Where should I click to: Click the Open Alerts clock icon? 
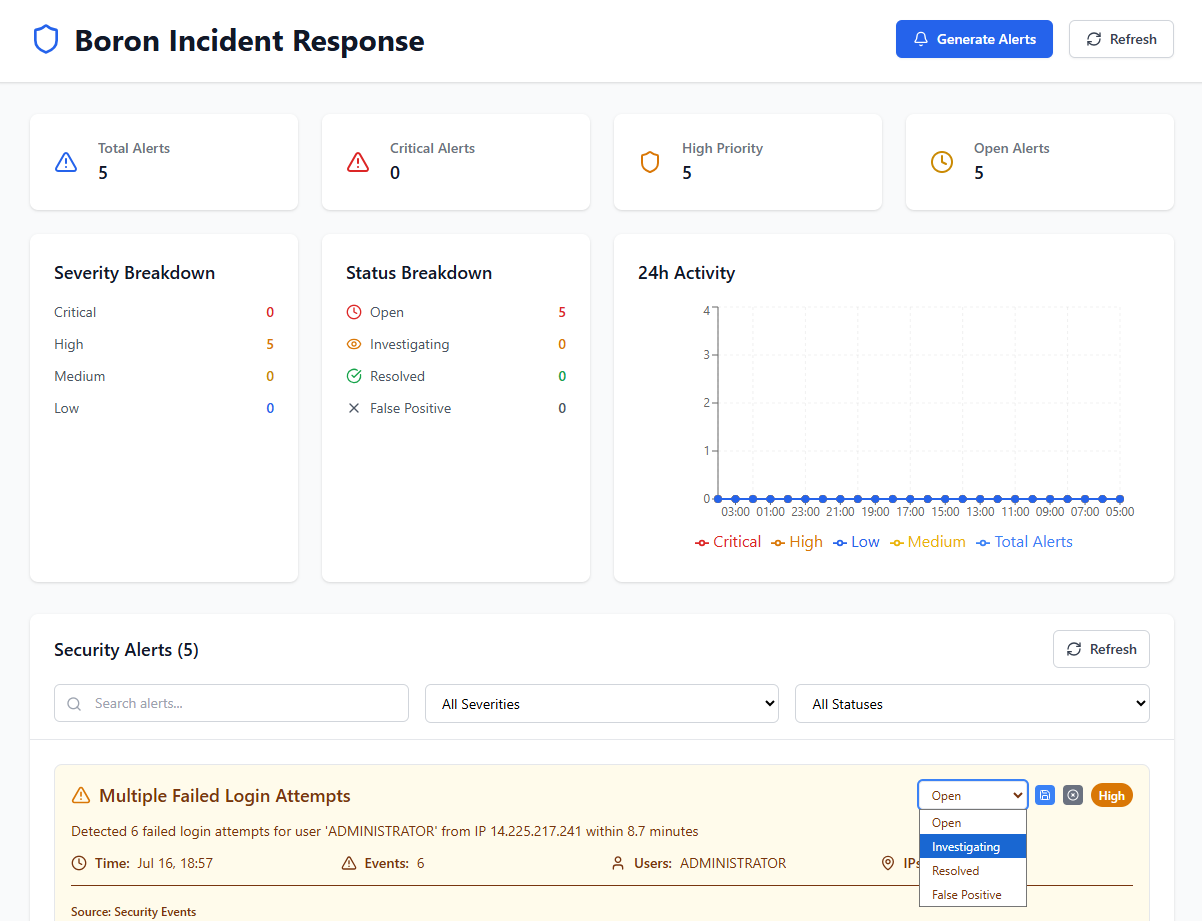[942, 162]
